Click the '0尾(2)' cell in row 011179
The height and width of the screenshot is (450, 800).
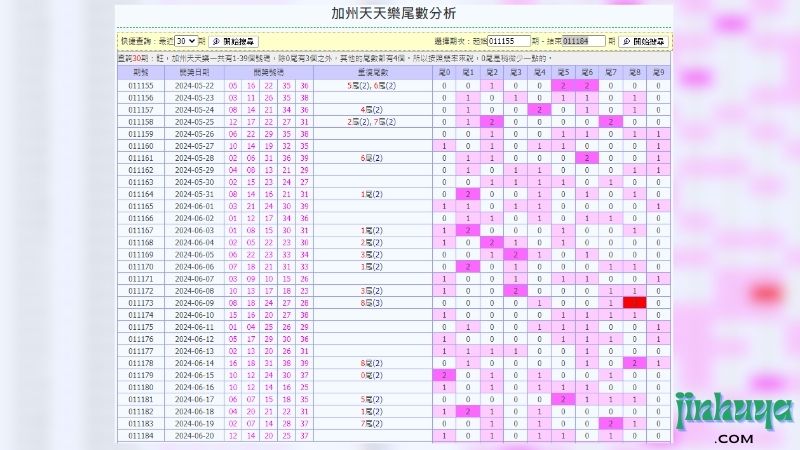[x=372, y=376]
